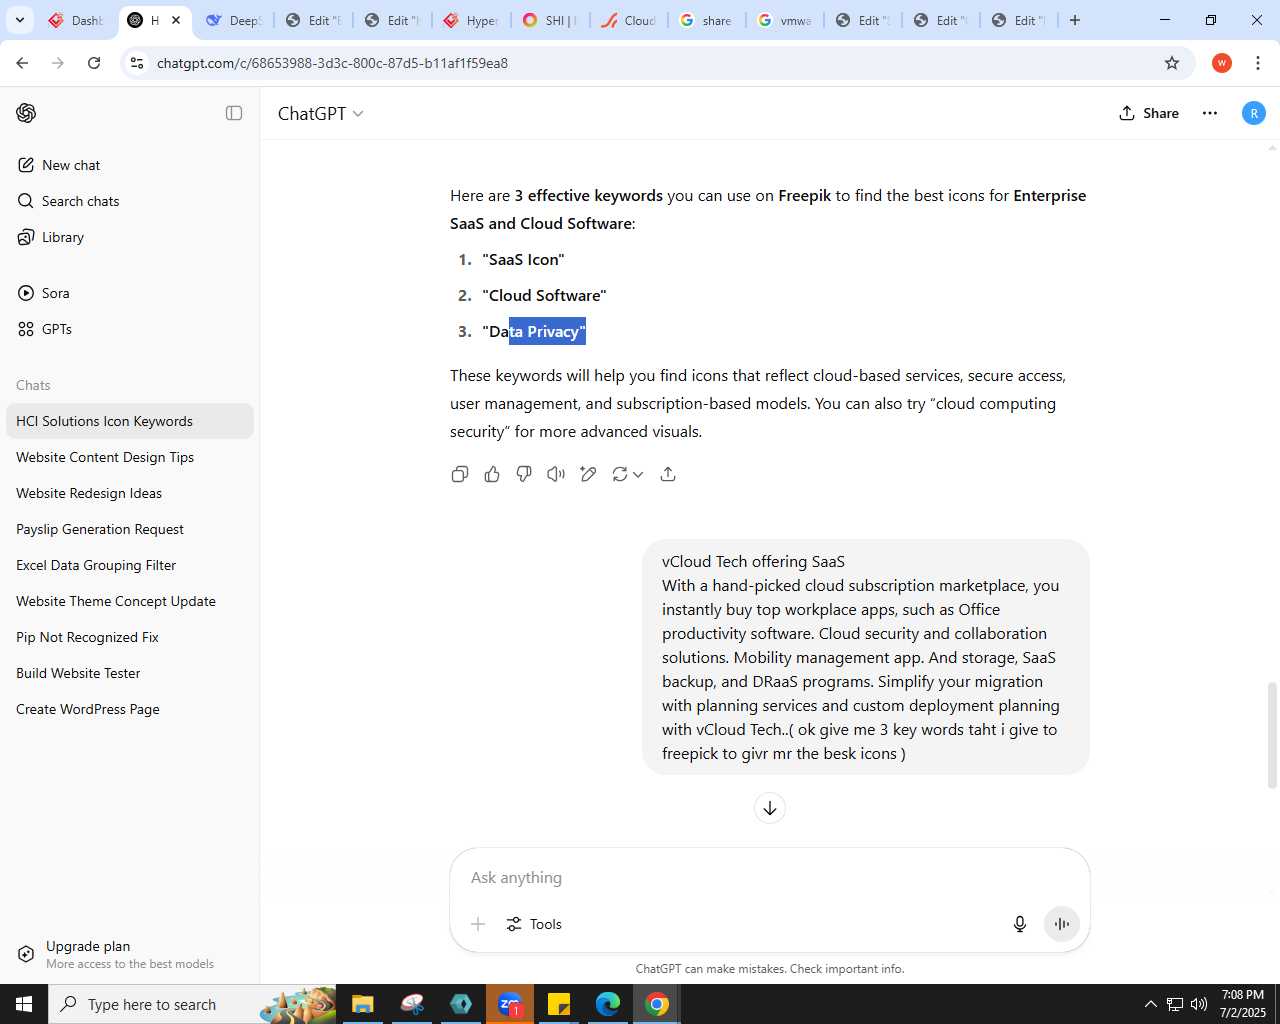Click the ChatGPT logo in sidebar
The height and width of the screenshot is (1024, 1280).
tap(26, 113)
